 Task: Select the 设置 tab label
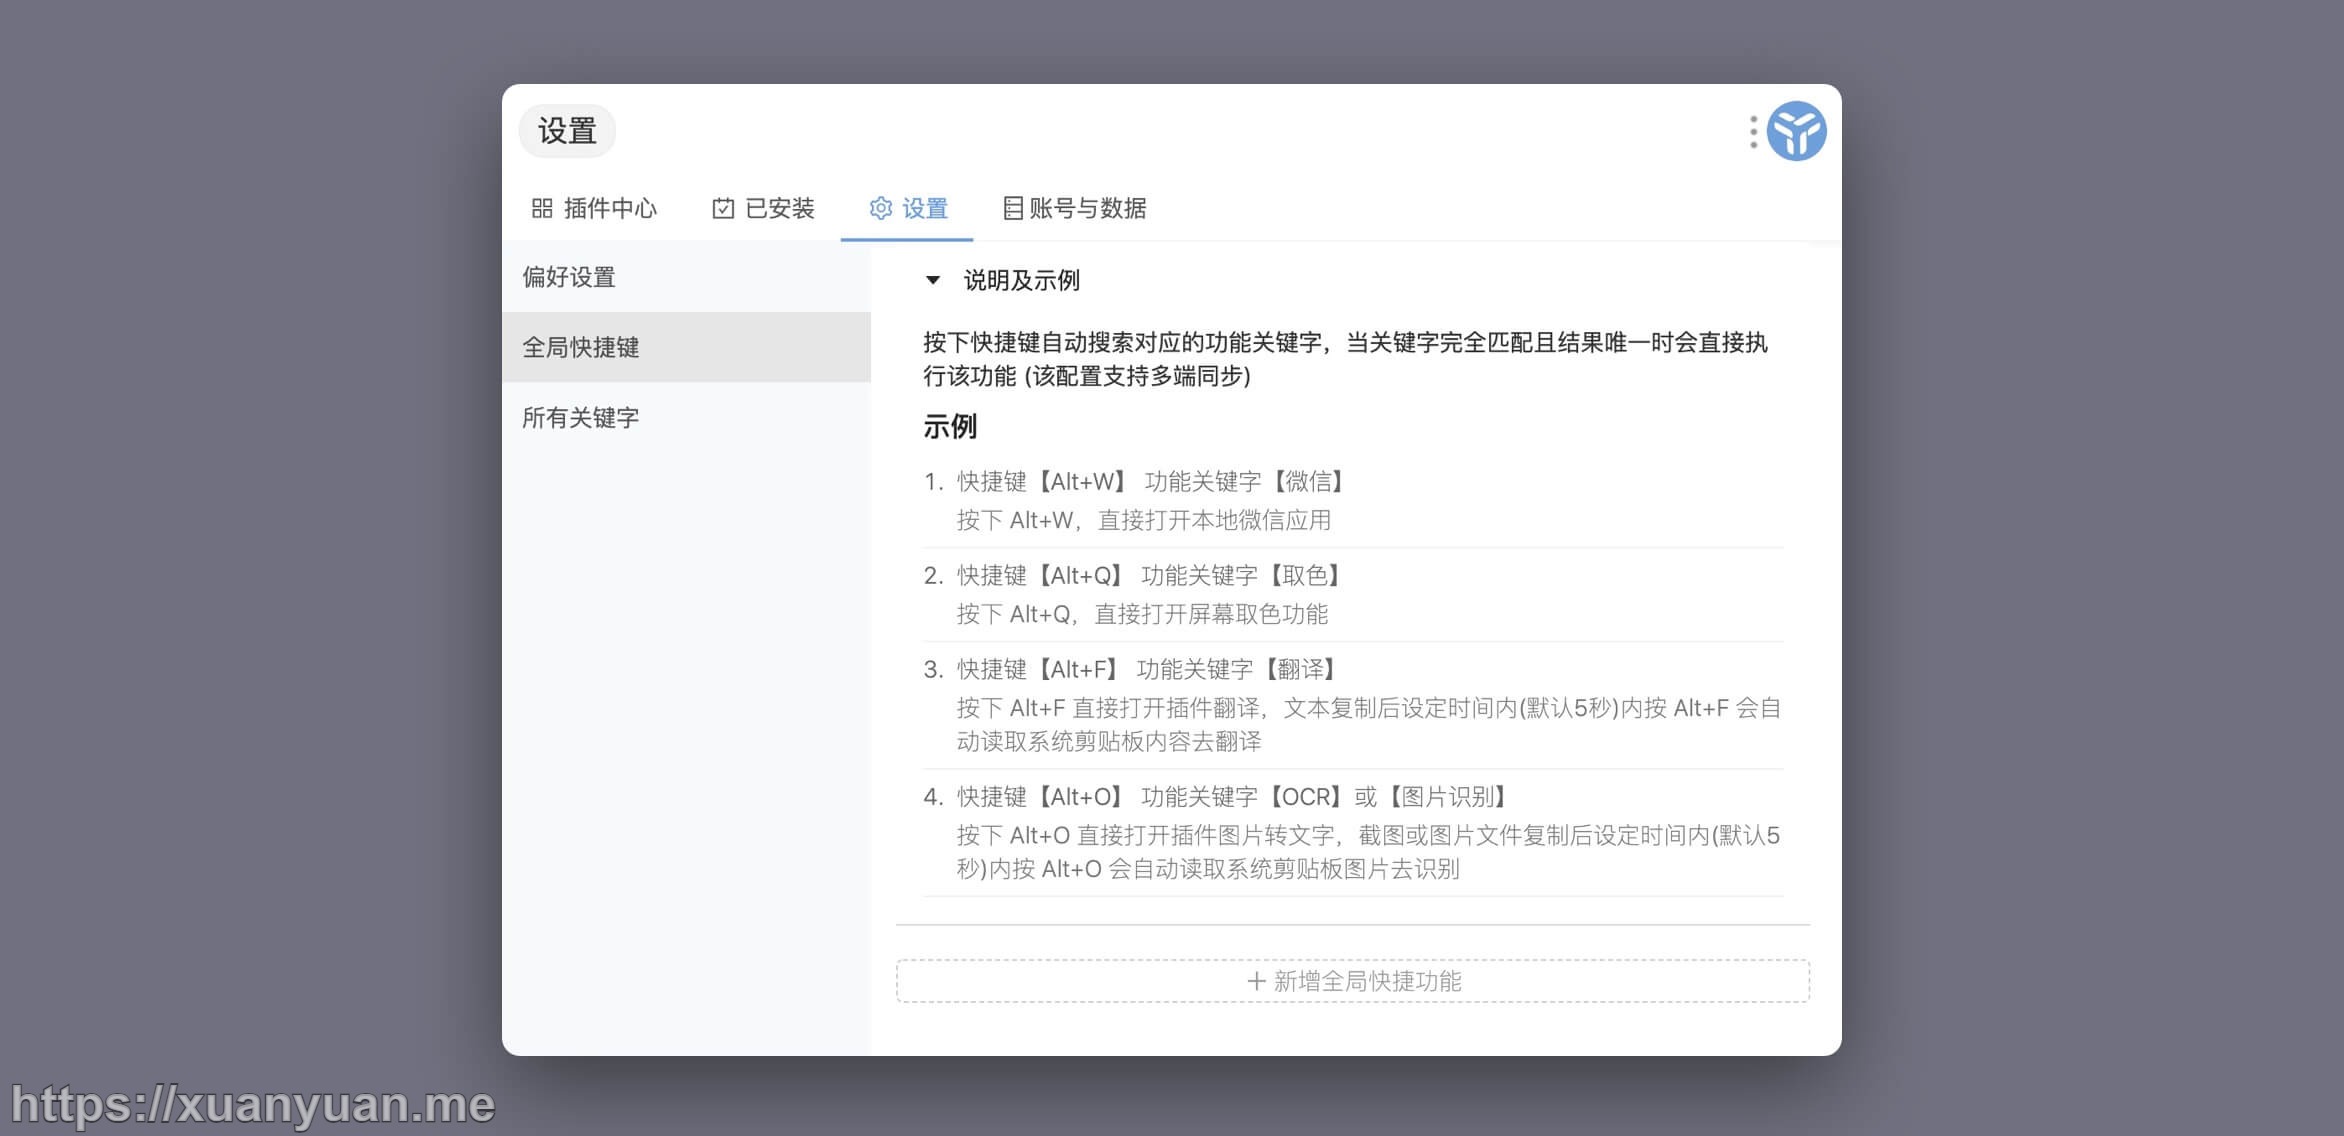pyautogui.click(x=925, y=208)
